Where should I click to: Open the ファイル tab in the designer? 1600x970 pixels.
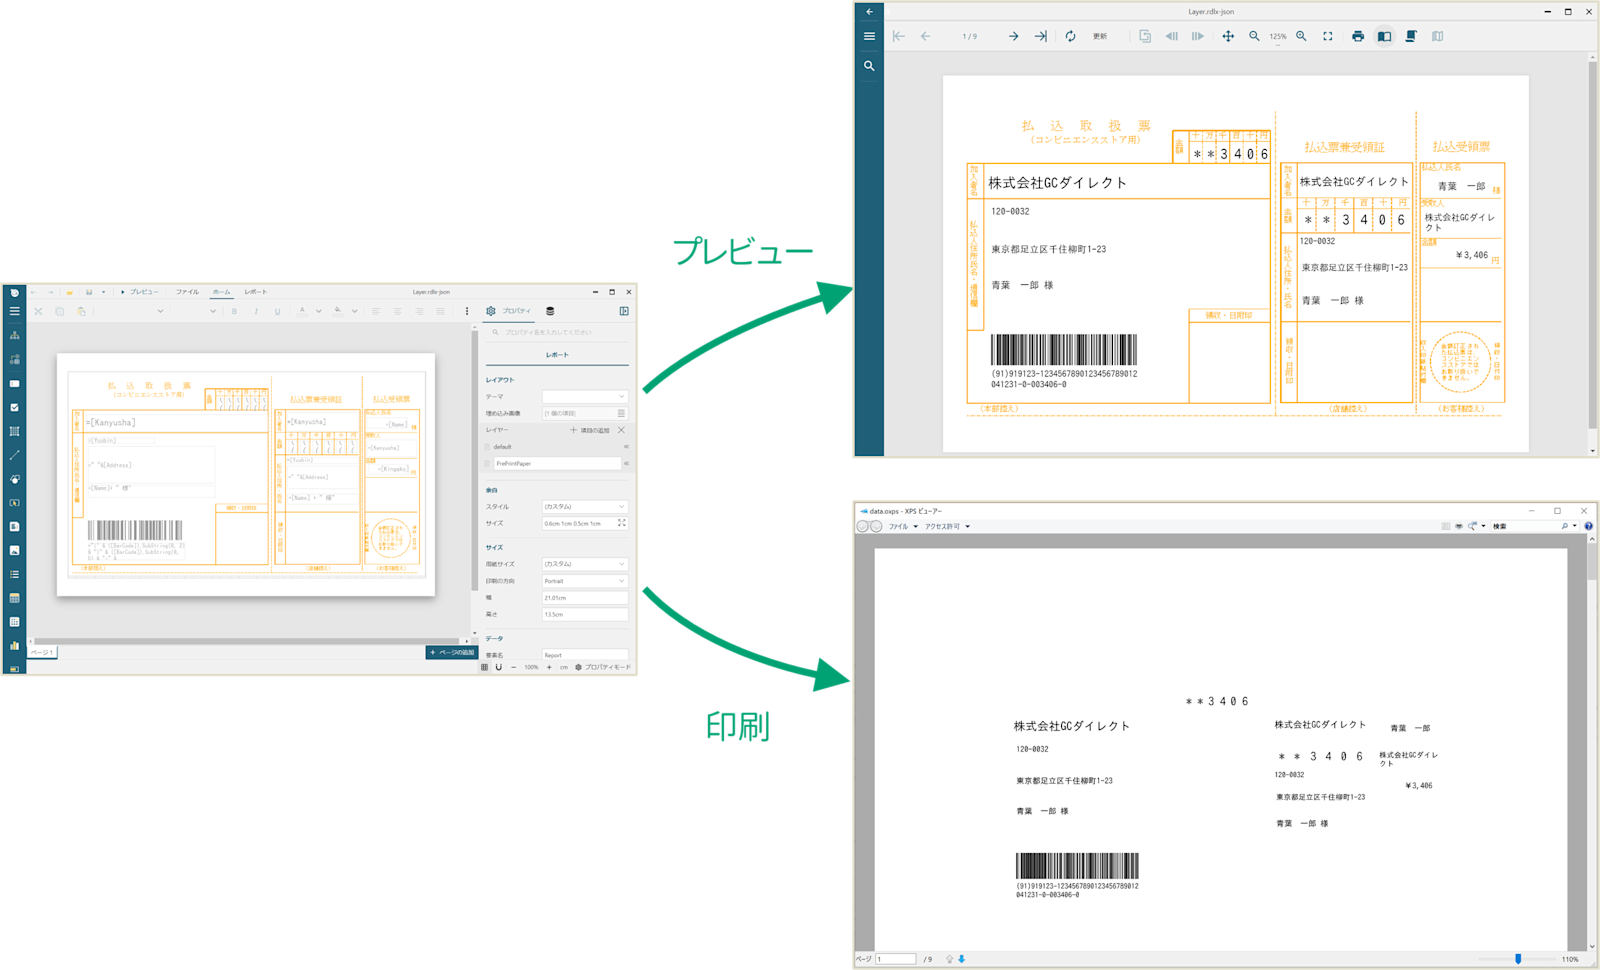[187, 292]
